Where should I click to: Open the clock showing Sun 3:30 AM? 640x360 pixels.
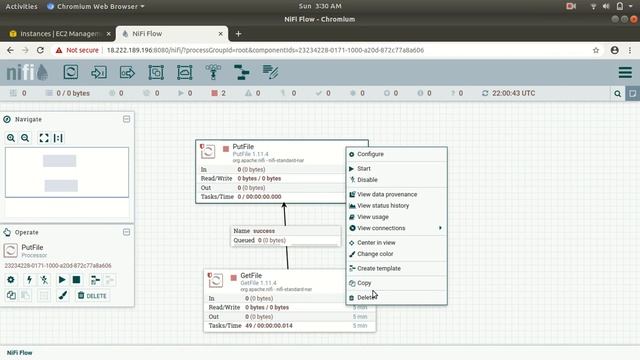320,7
